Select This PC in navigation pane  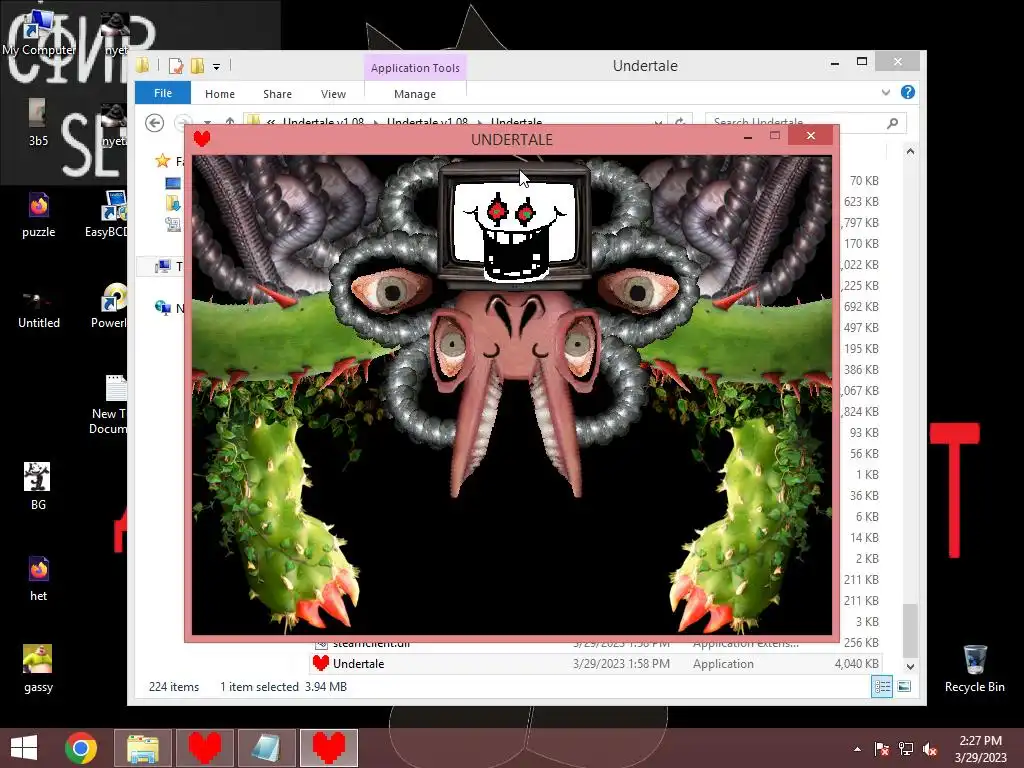coord(168,266)
